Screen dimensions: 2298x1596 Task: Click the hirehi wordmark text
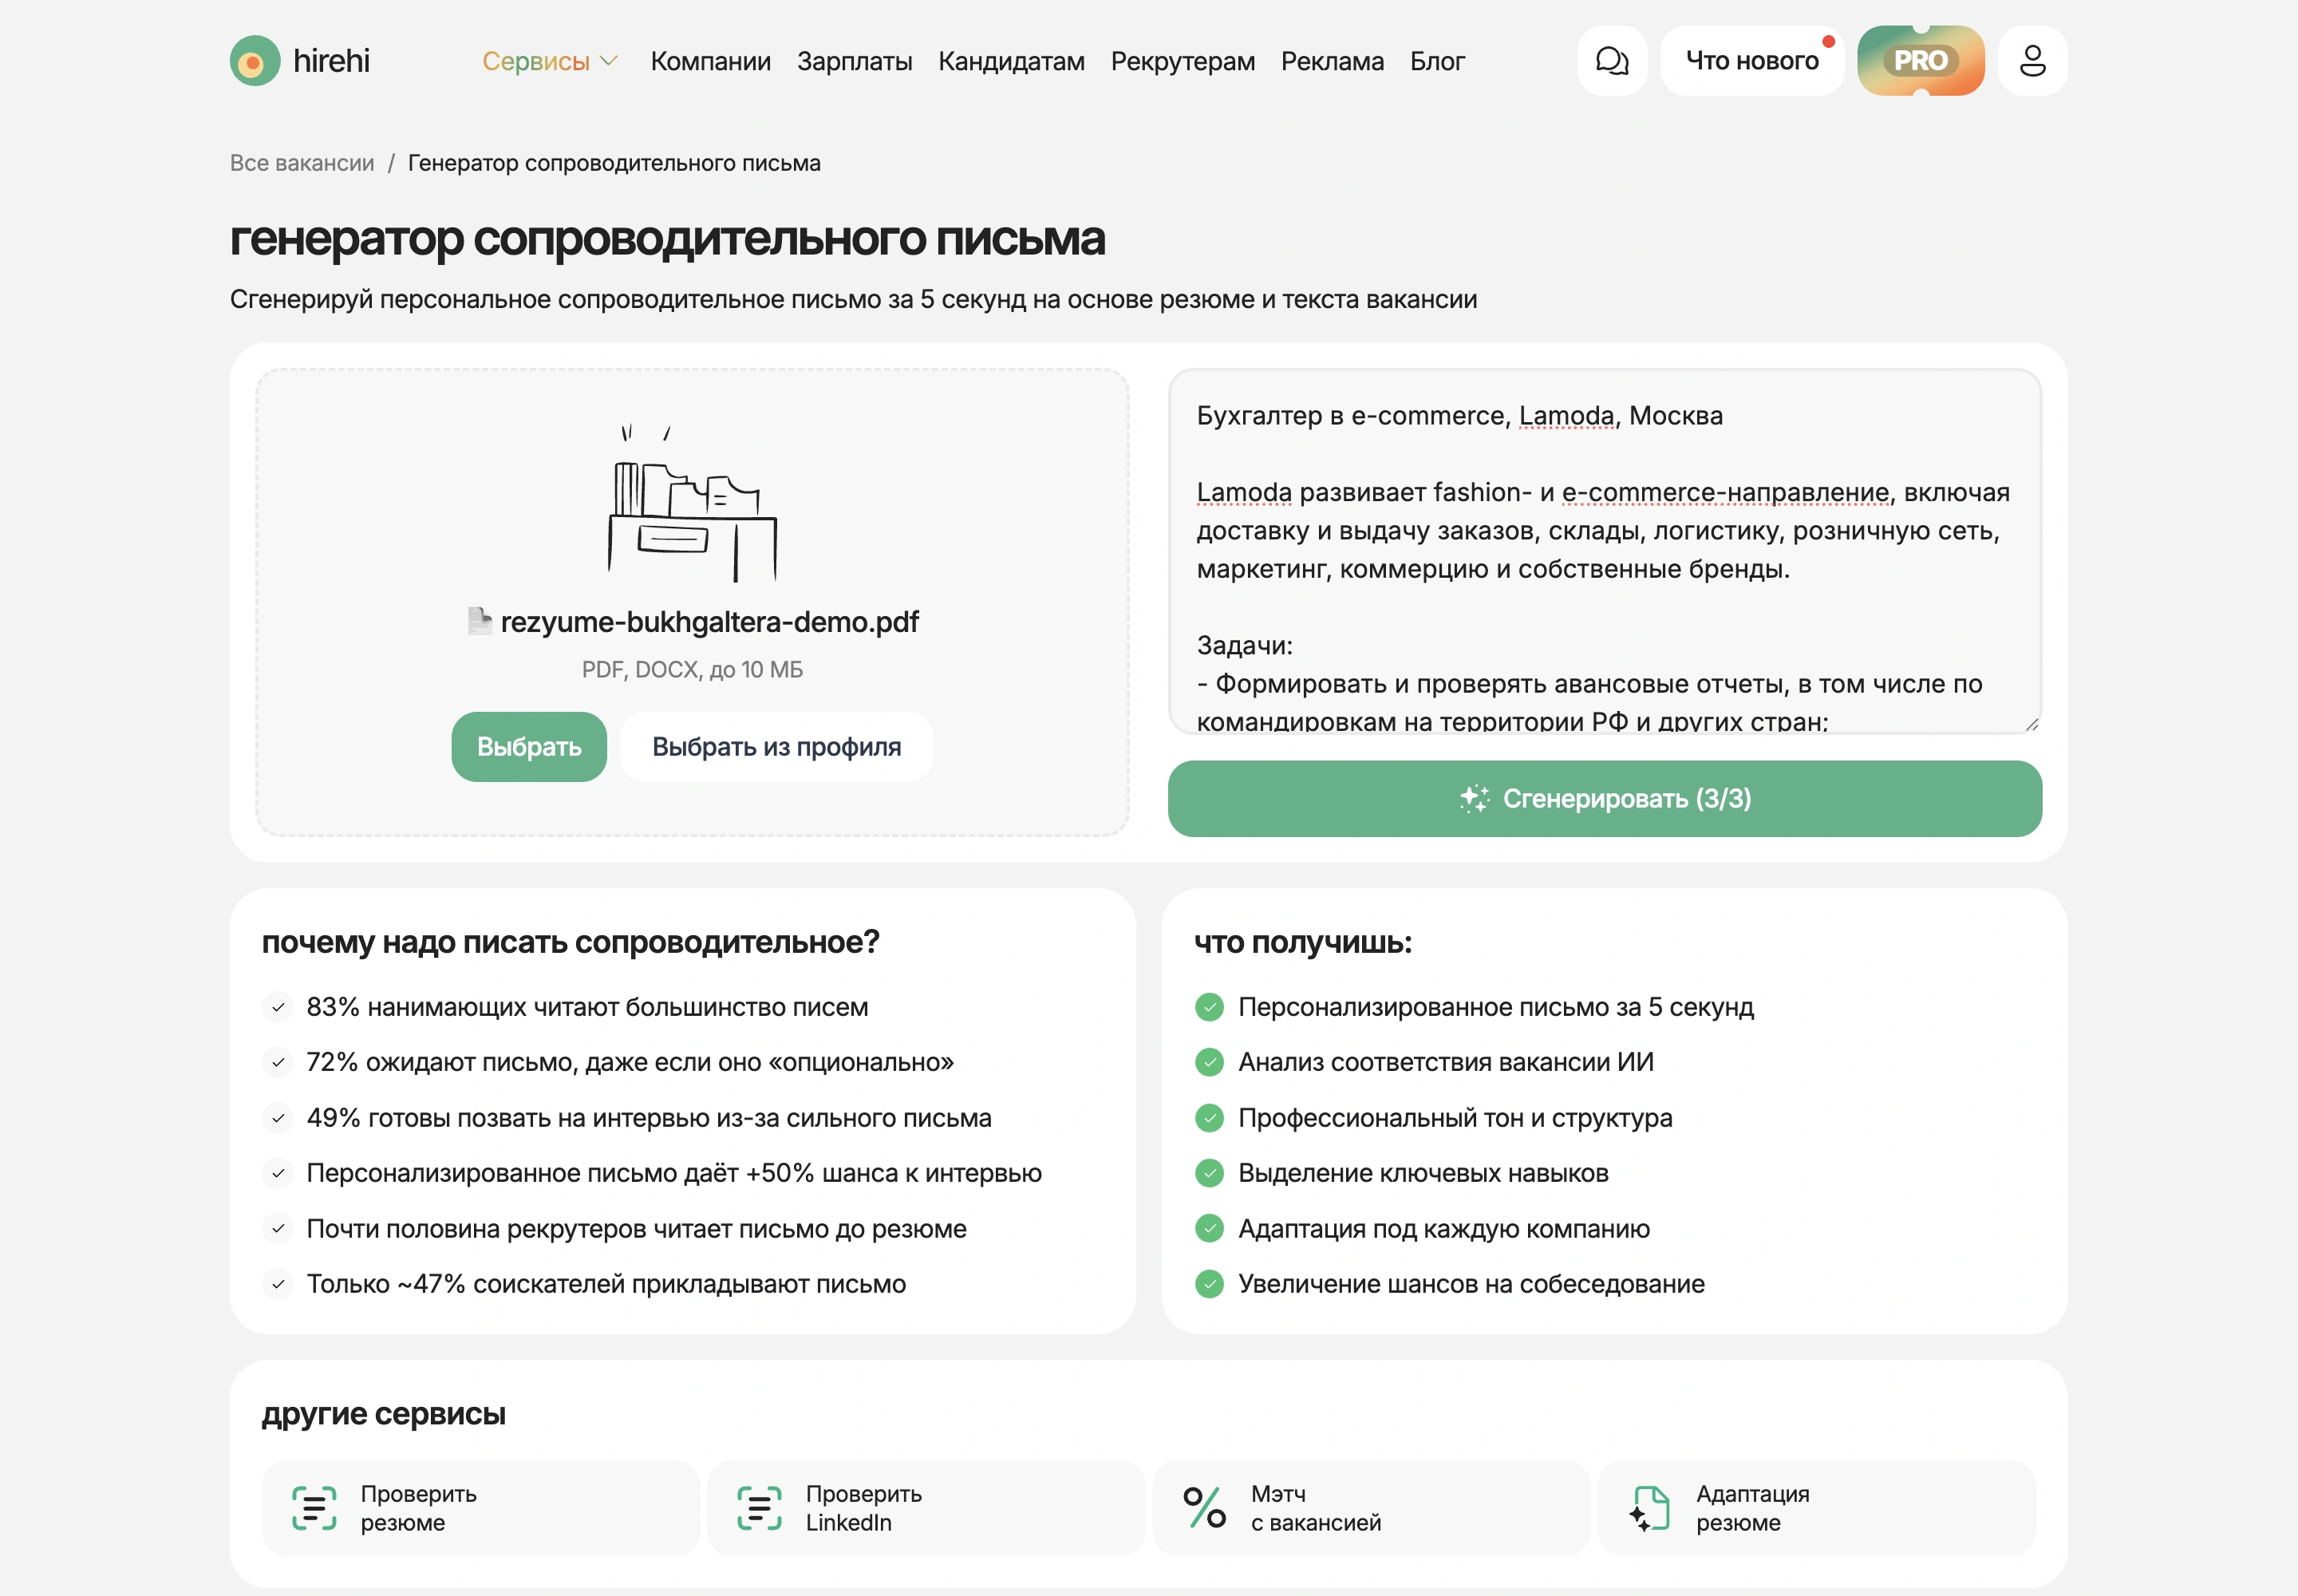(x=331, y=61)
